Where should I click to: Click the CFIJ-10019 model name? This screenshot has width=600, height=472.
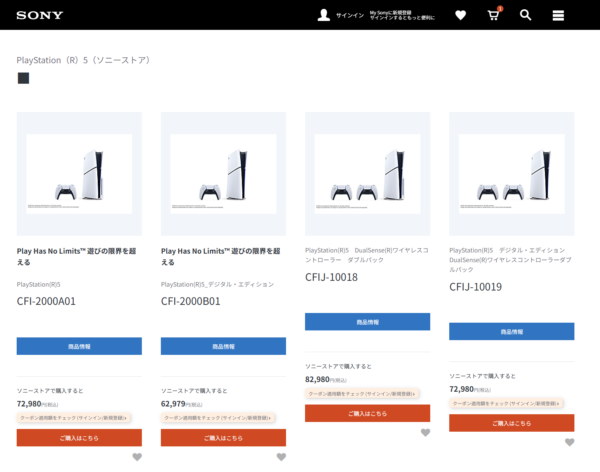point(476,287)
